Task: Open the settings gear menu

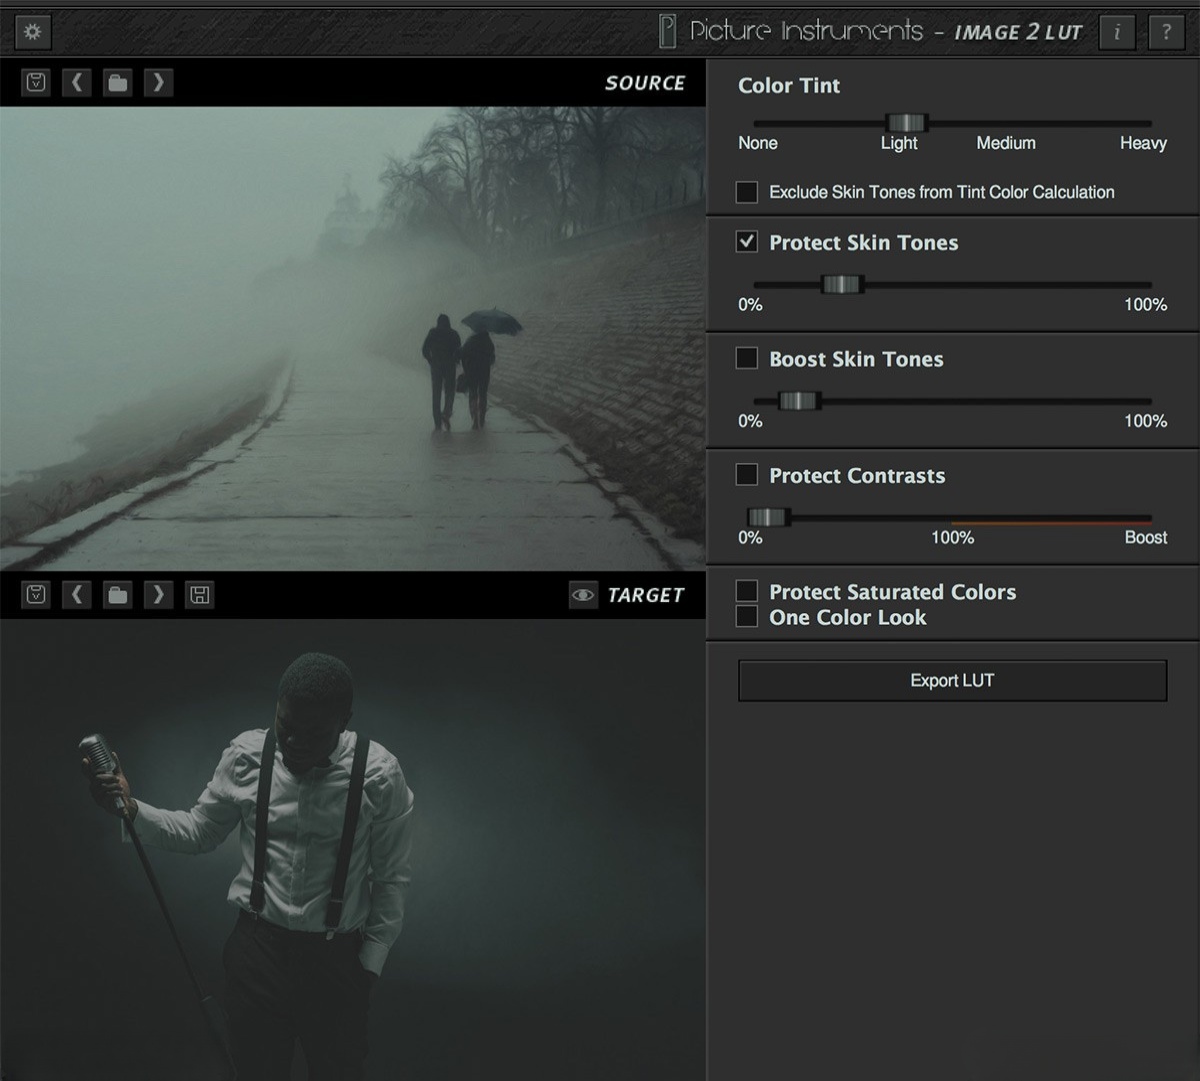Action: click(32, 31)
